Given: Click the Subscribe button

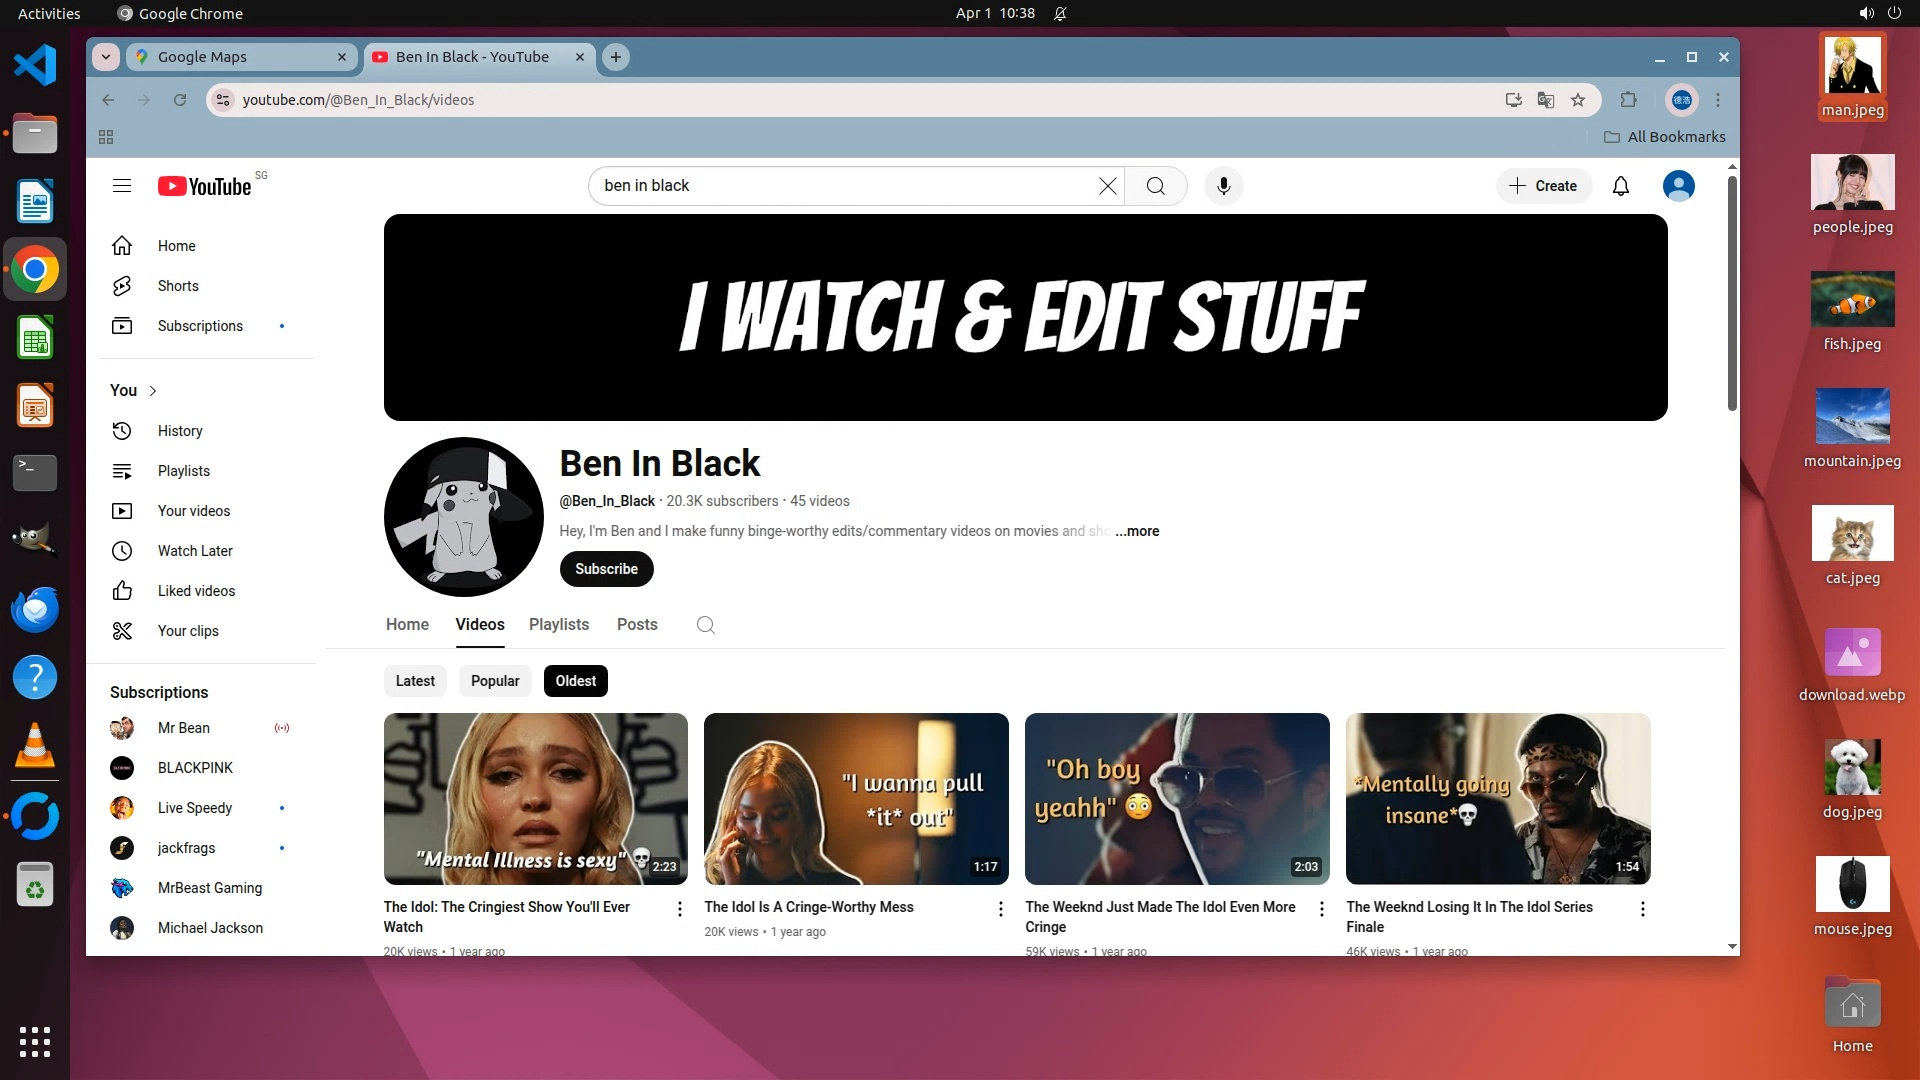Looking at the screenshot, I should point(606,569).
